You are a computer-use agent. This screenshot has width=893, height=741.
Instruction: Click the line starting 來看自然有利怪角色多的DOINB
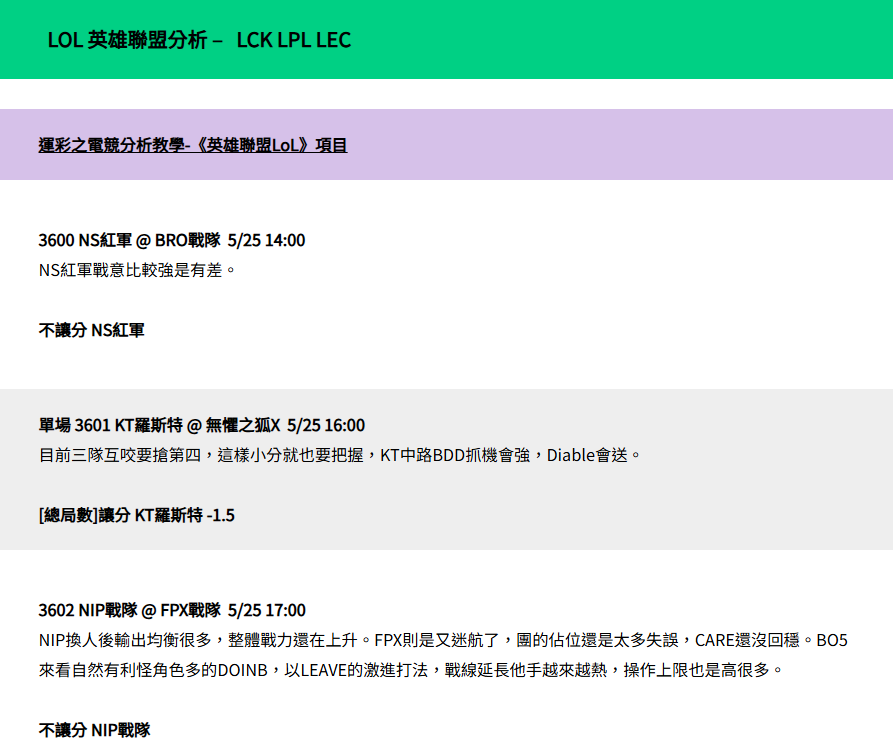(x=411, y=670)
